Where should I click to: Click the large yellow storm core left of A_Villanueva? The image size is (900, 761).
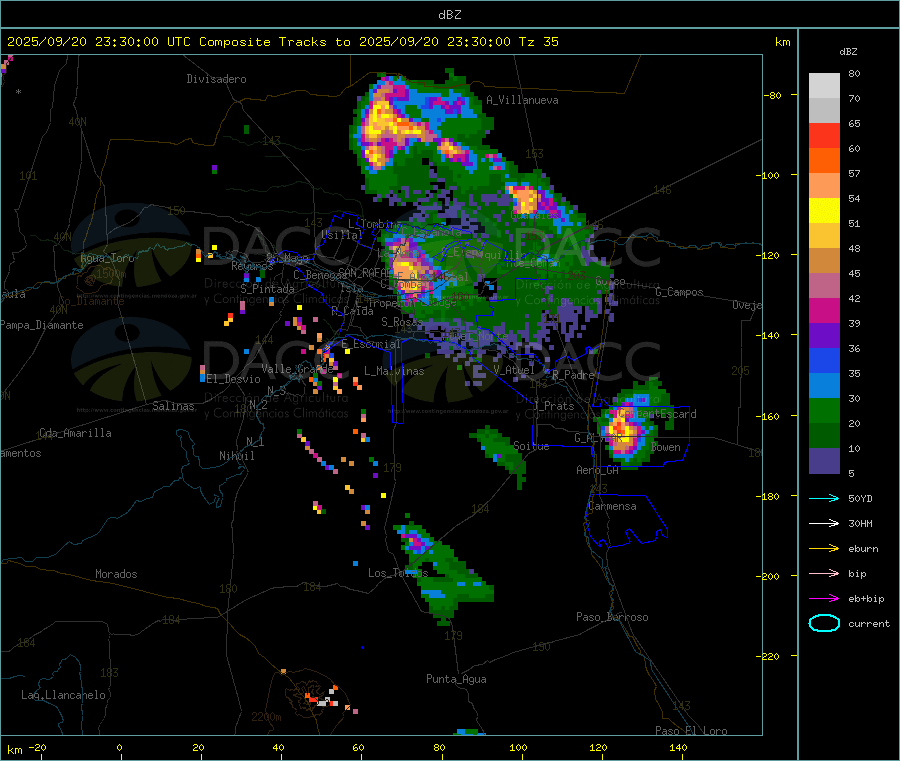pos(383,122)
